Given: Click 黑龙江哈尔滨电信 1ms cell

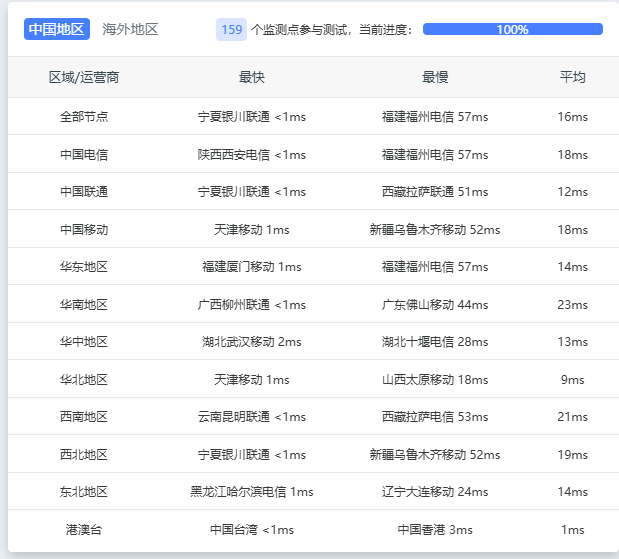Looking at the screenshot, I should 251,492.
